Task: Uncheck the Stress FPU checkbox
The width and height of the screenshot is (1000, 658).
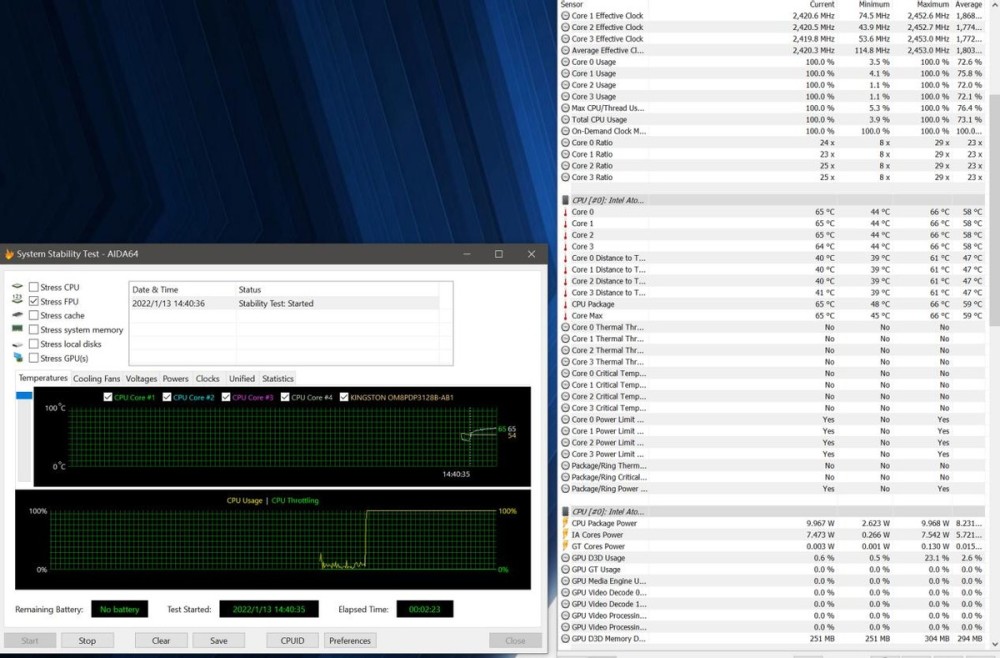Action: click(x=34, y=301)
